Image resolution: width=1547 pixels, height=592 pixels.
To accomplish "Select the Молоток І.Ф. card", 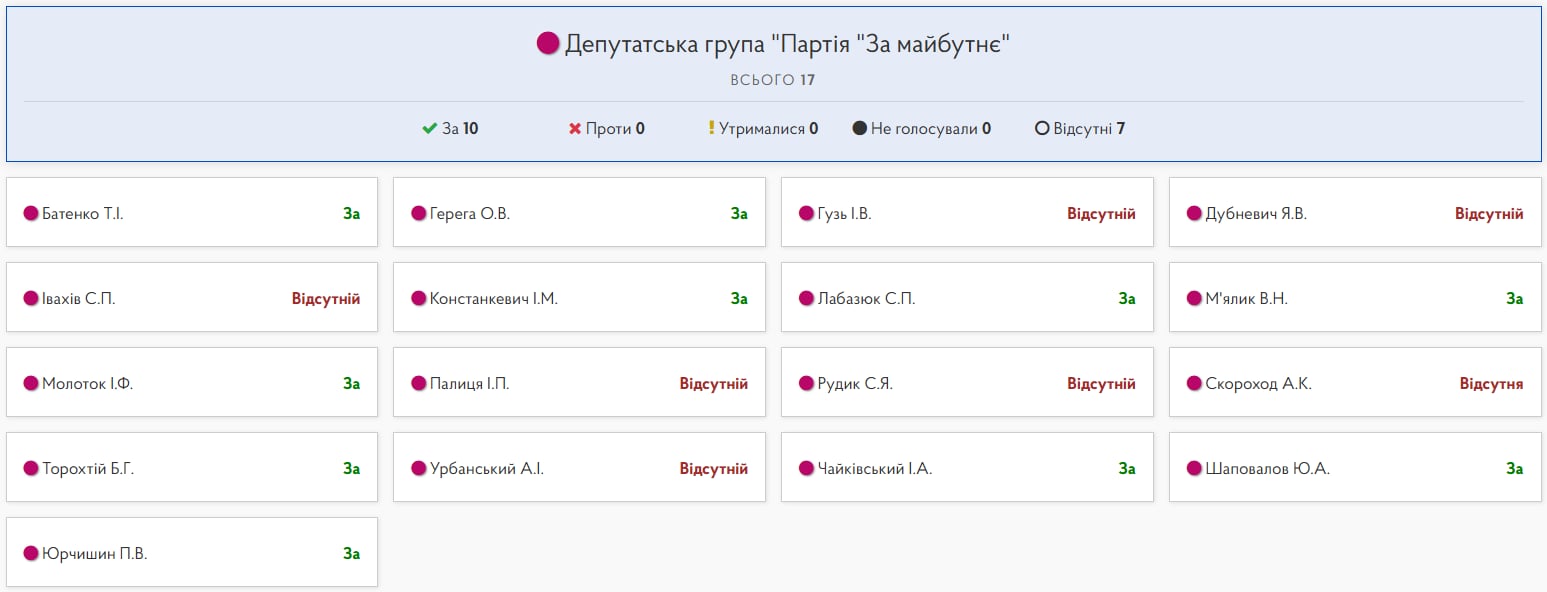I will click(x=192, y=383).
